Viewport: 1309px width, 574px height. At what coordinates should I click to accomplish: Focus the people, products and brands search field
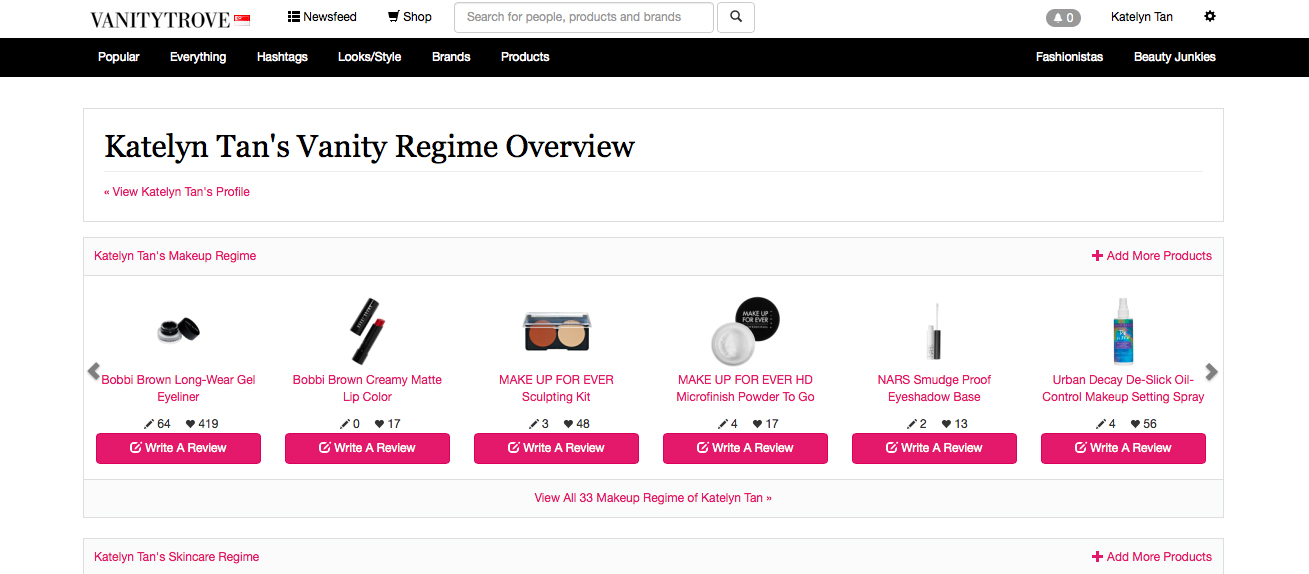pos(584,17)
